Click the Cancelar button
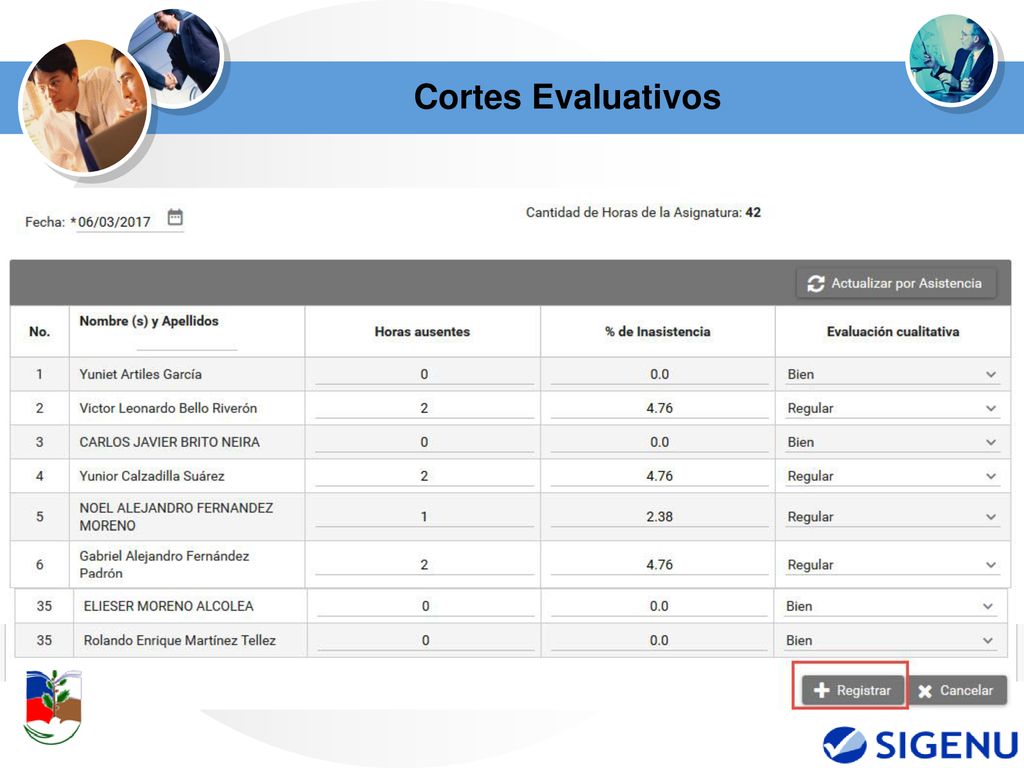 [956, 690]
